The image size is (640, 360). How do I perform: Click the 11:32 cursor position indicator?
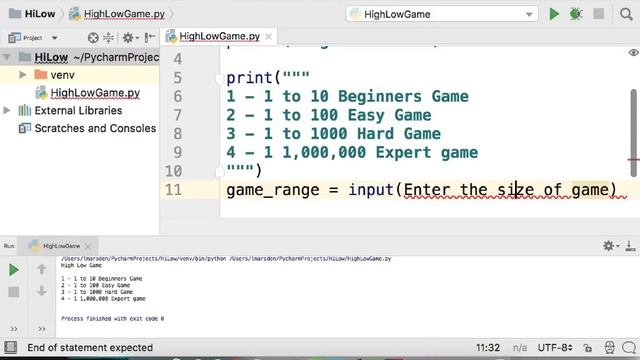[x=488, y=348]
